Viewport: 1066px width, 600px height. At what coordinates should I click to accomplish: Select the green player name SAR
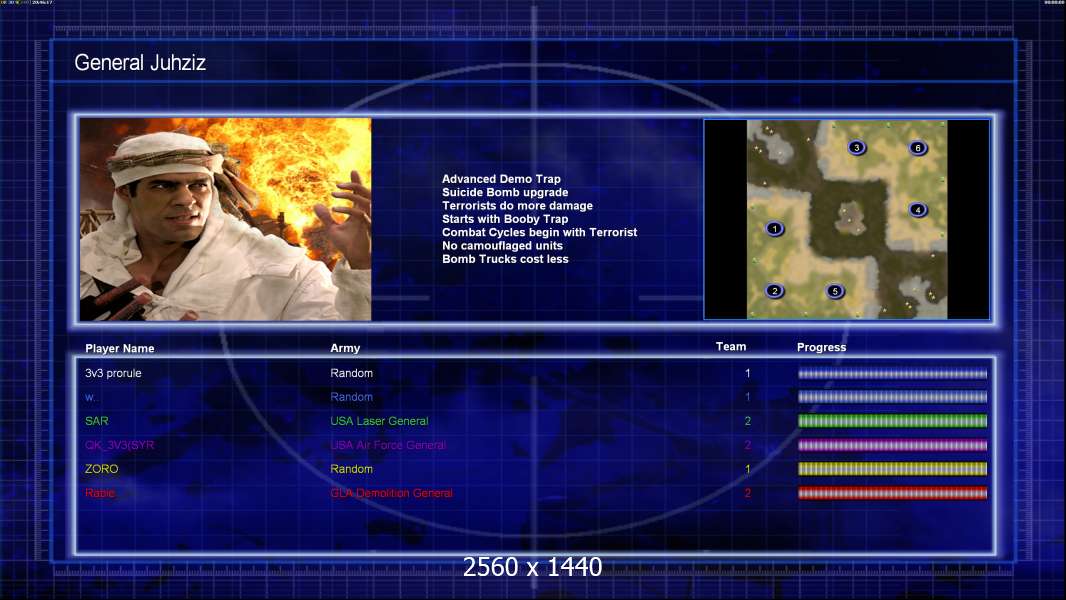pyautogui.click(x=97, y=421)
